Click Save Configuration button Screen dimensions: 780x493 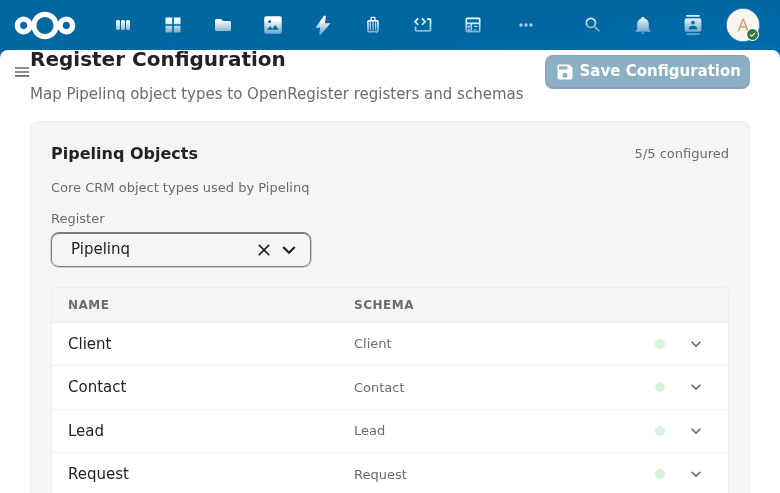click(647, 72)
